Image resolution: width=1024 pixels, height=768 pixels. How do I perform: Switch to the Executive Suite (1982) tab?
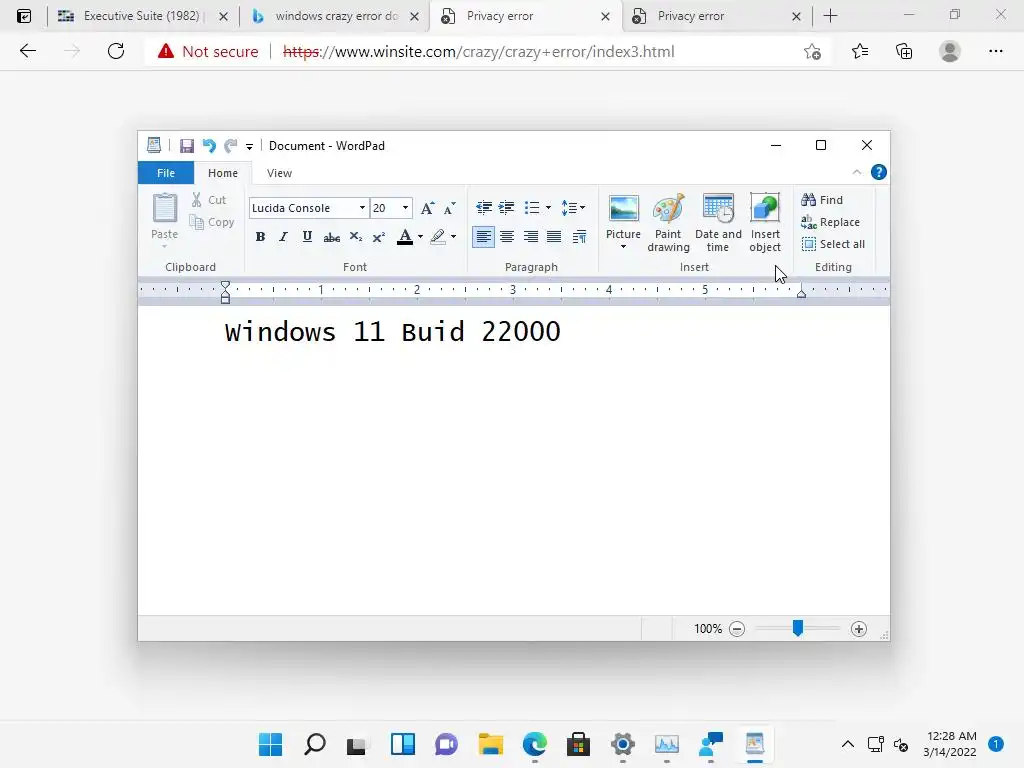coord(142,16)
